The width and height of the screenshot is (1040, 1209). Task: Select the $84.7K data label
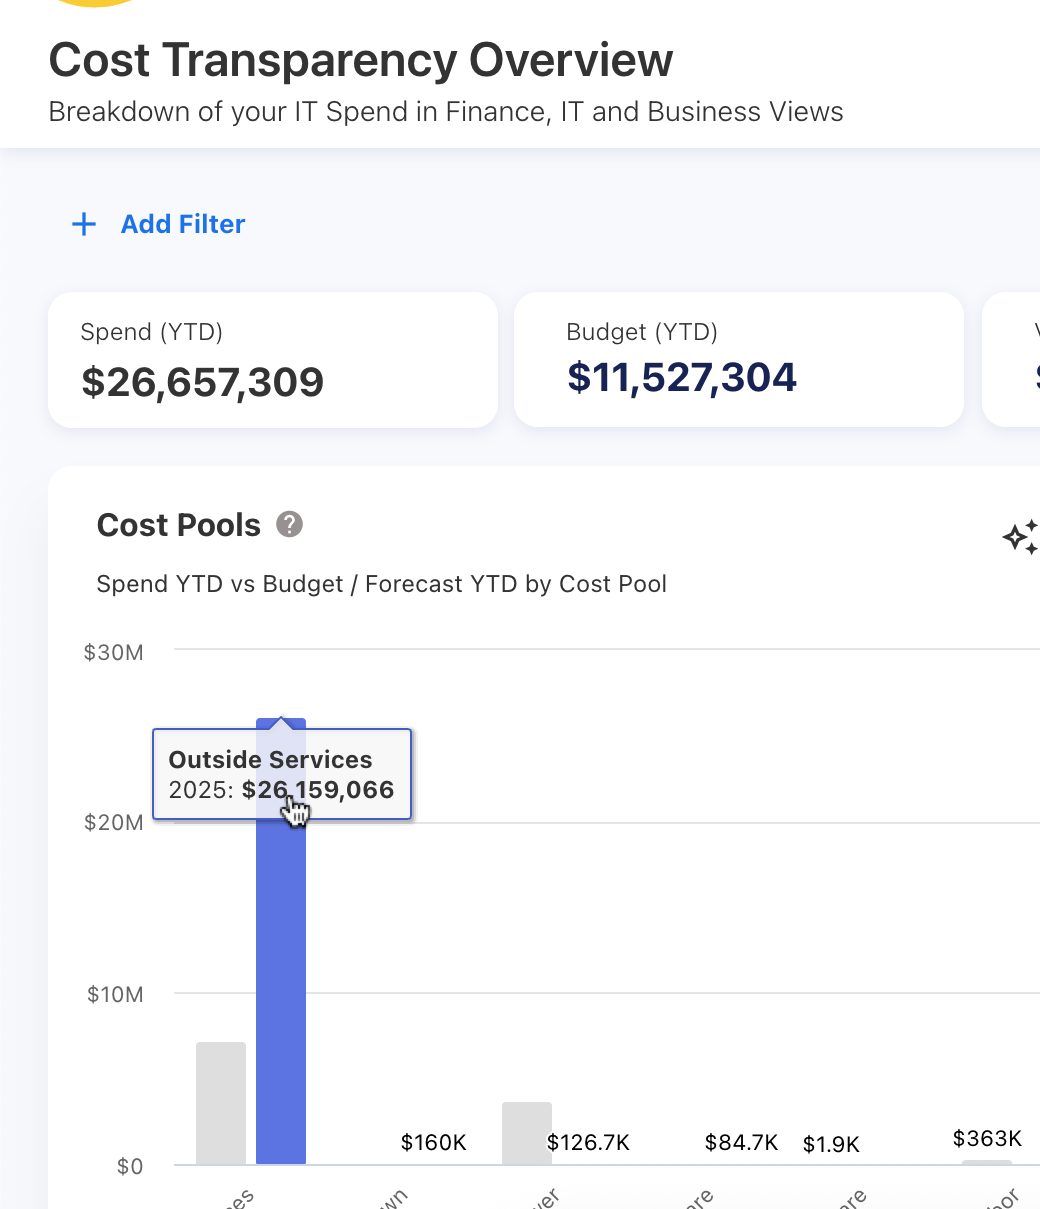tap(741, 1142)
